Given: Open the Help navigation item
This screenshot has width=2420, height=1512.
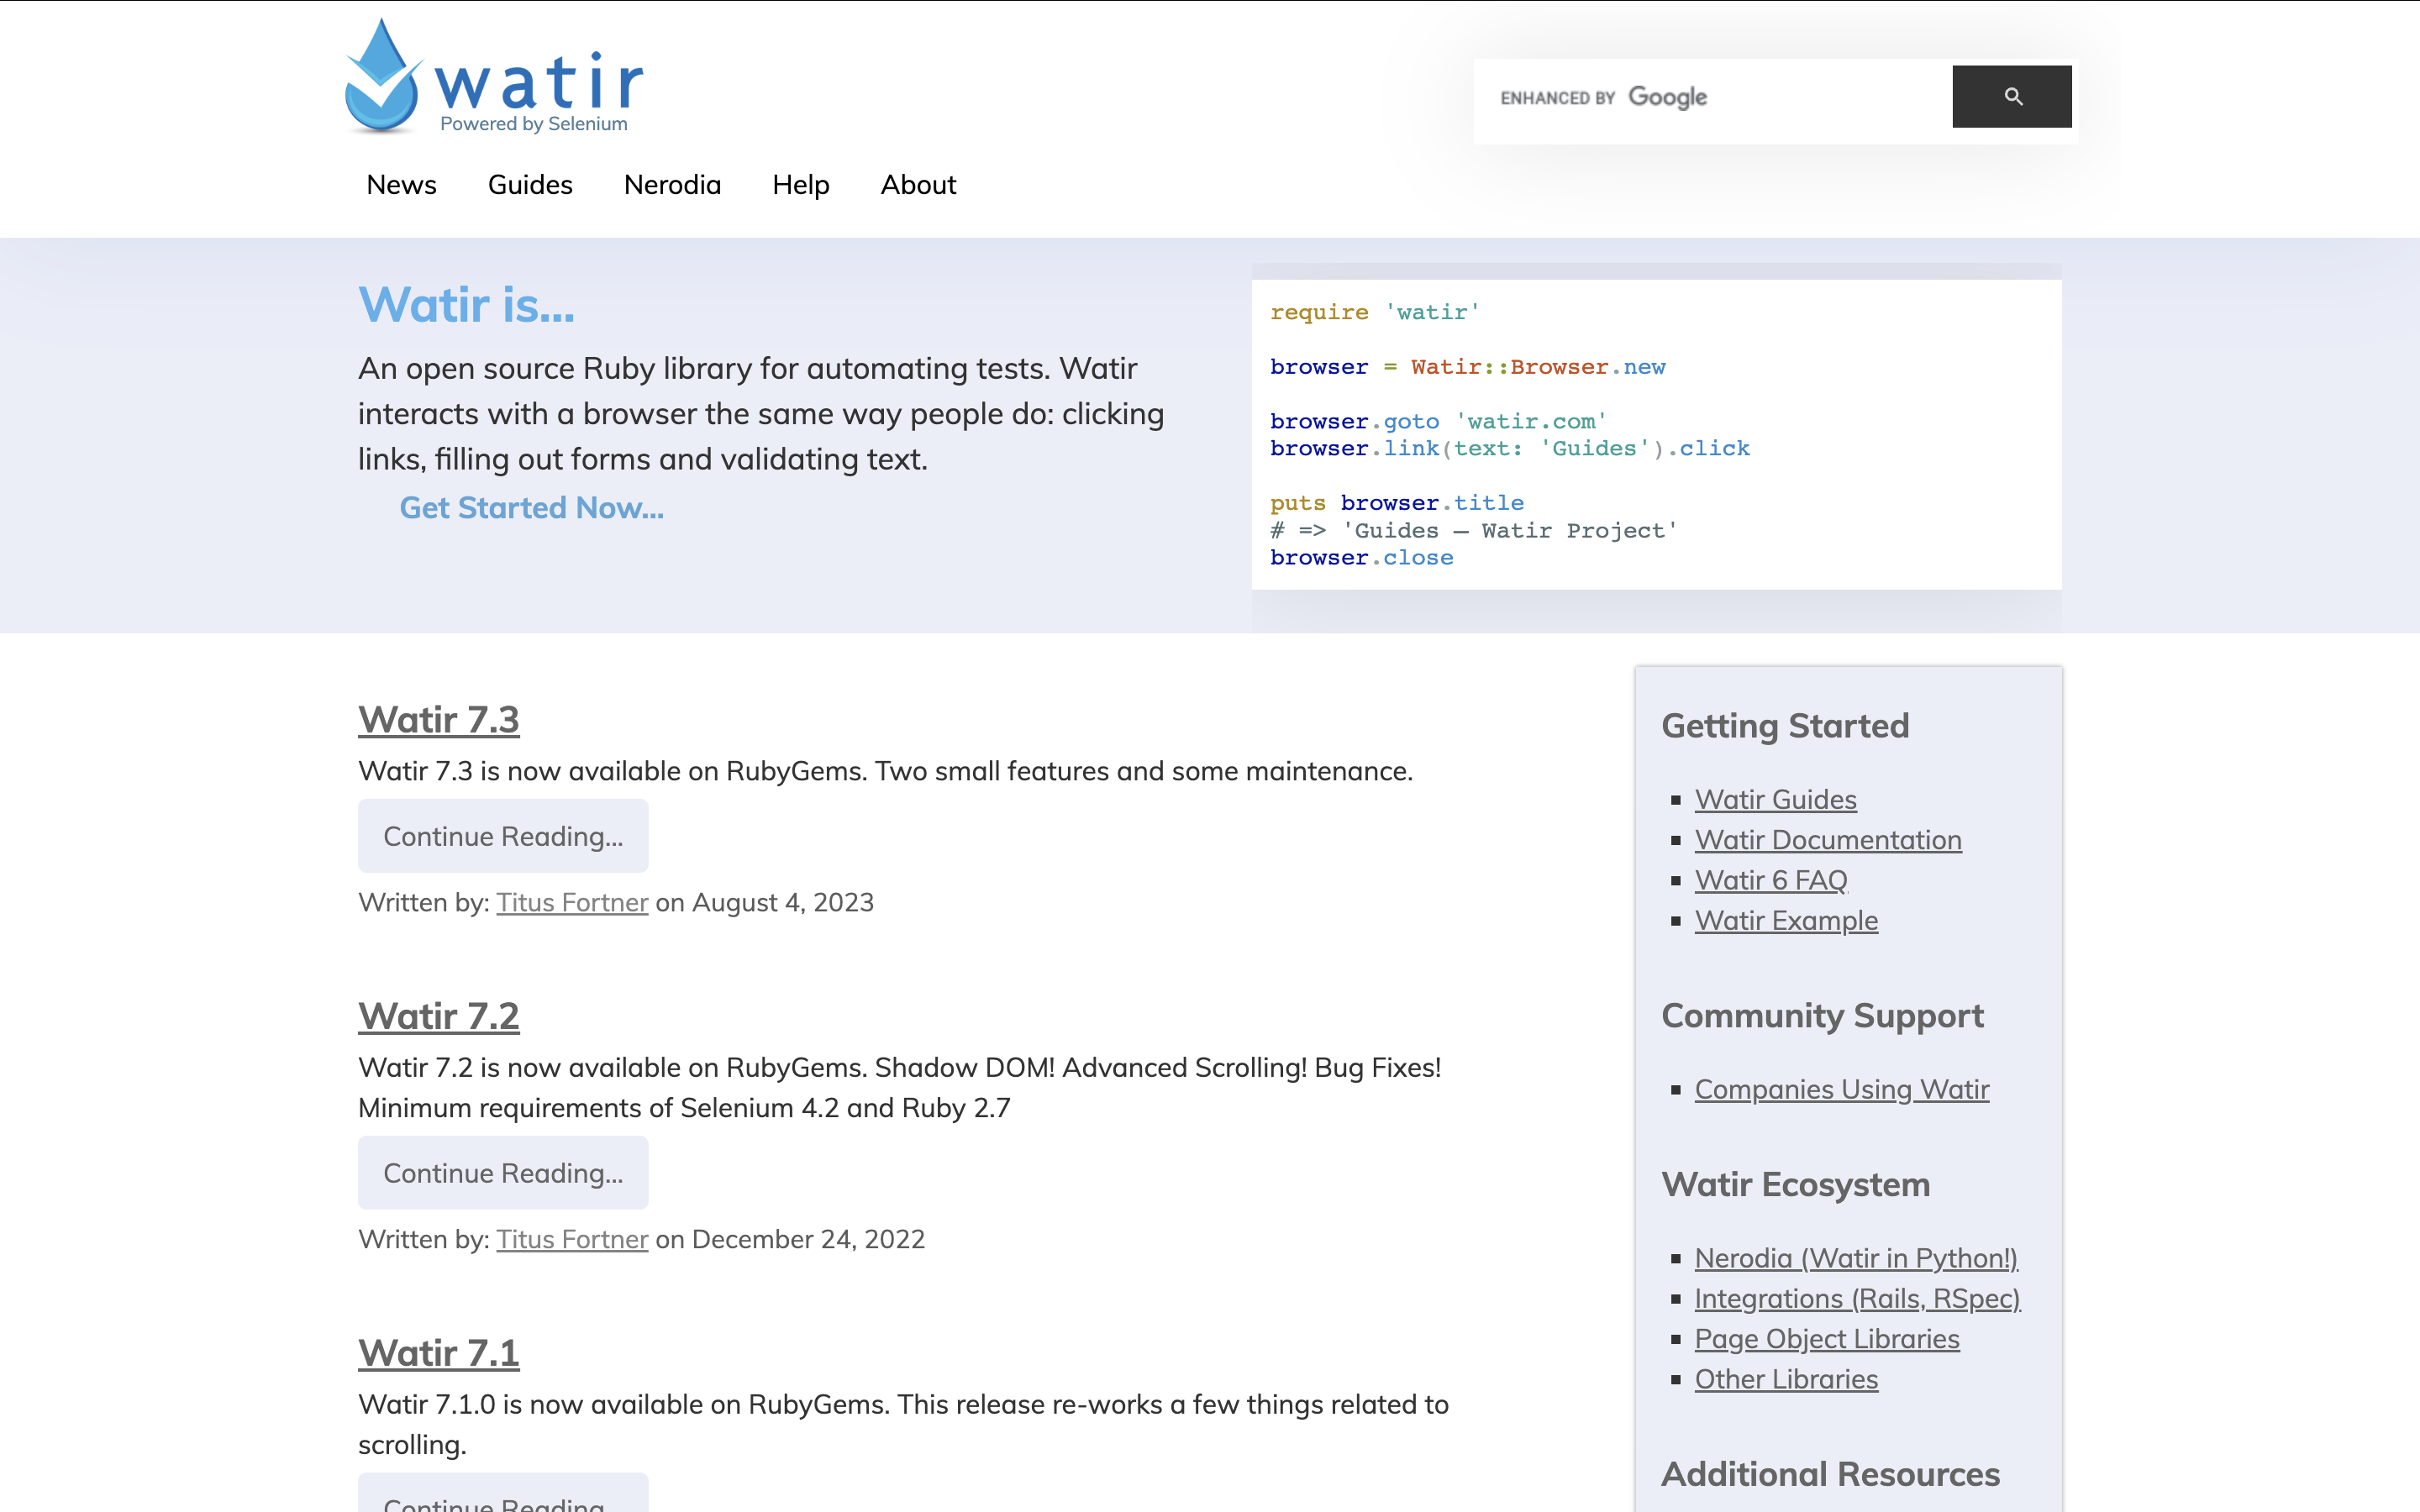Looking at the screenshot, I should (800, 185).
